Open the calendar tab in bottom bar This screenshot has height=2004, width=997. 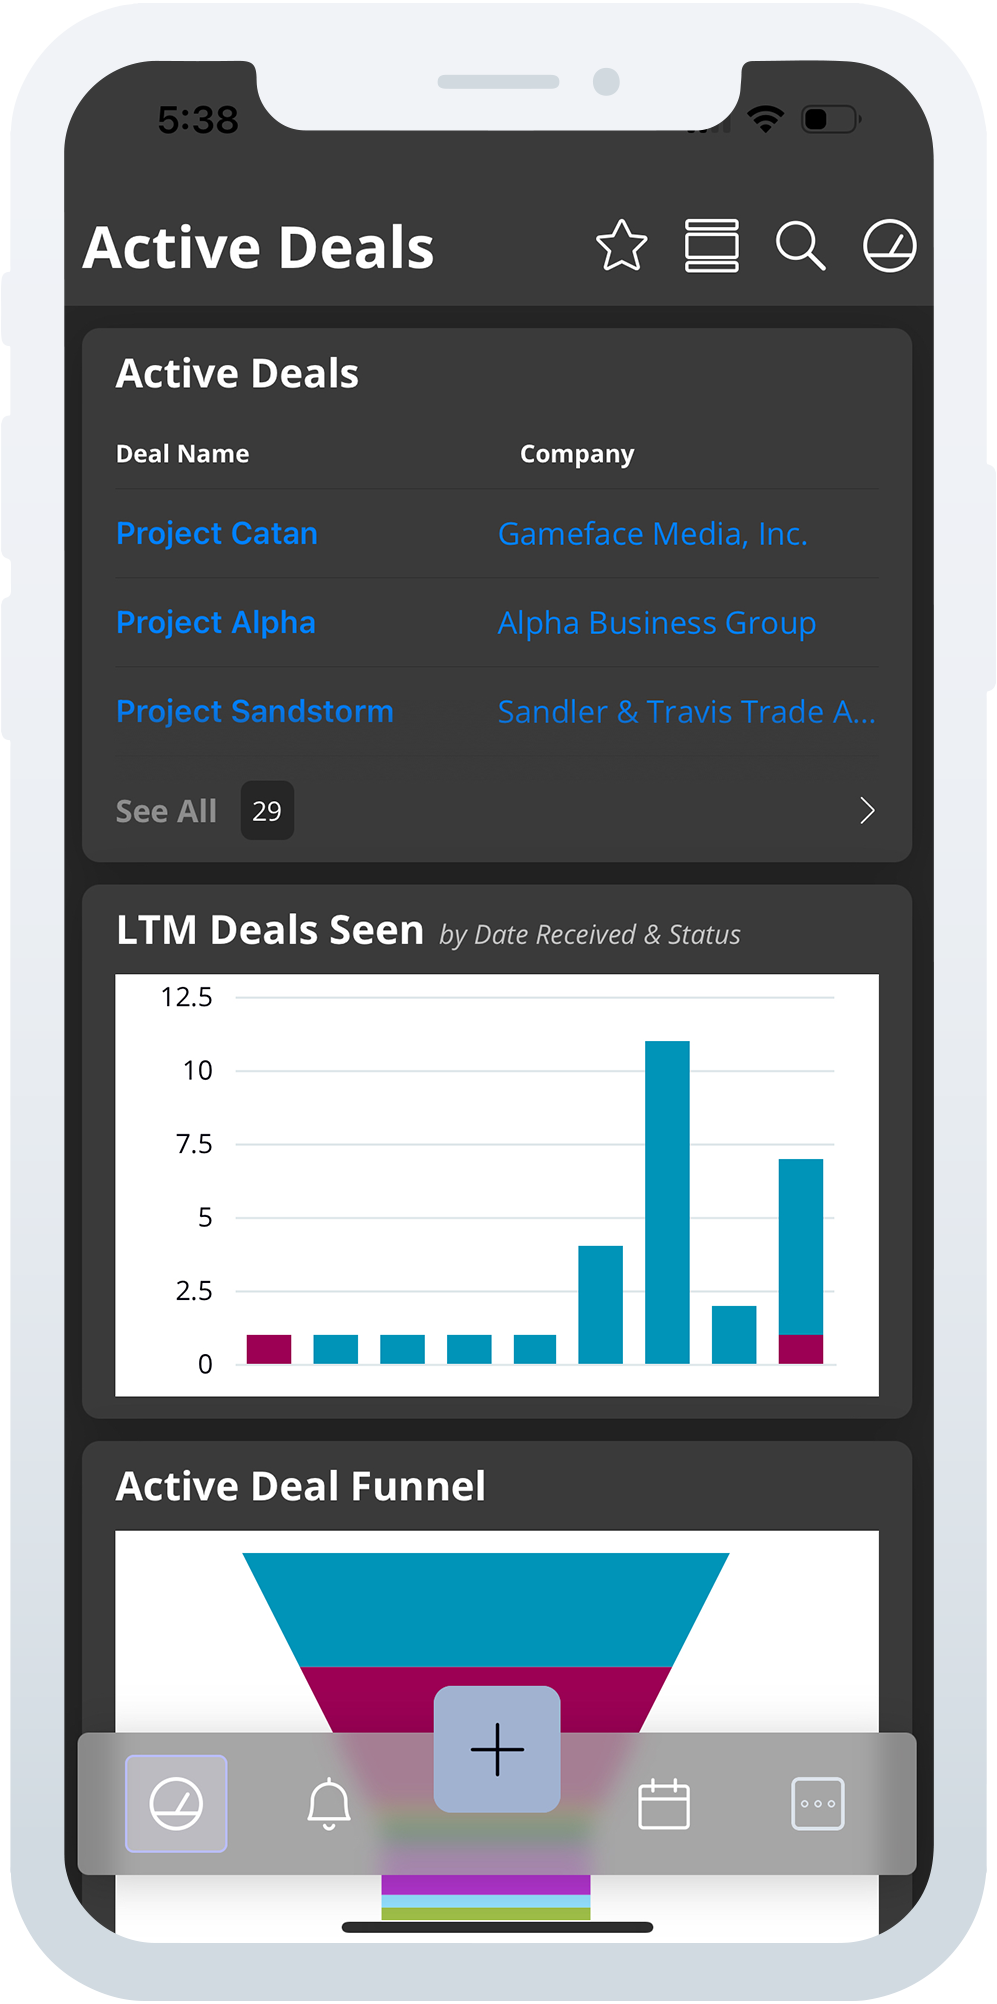[x=664, y=1804]
